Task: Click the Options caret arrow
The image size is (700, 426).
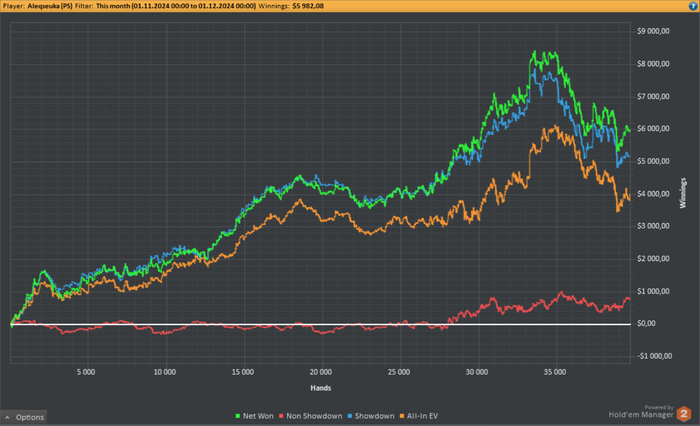Action: [x=7, y=417]
